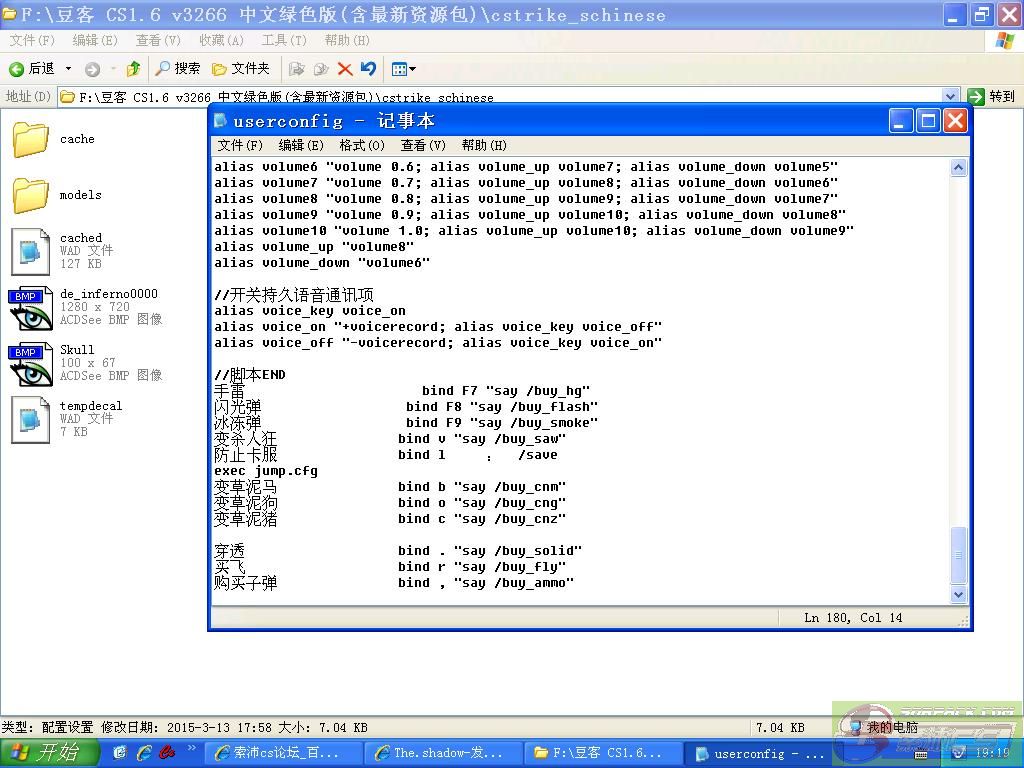This screenshot has height=768, width=1024.
Task: Click the Windows flag logo in Explorer
Action: 1005,40
